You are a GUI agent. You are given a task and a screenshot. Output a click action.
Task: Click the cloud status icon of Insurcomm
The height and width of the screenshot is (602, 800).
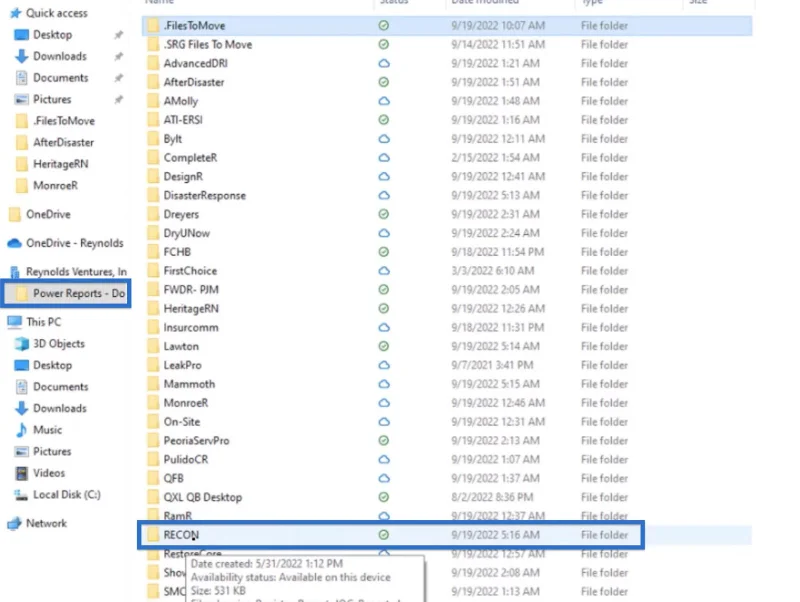pyautogui.click(x=384, y=328)
